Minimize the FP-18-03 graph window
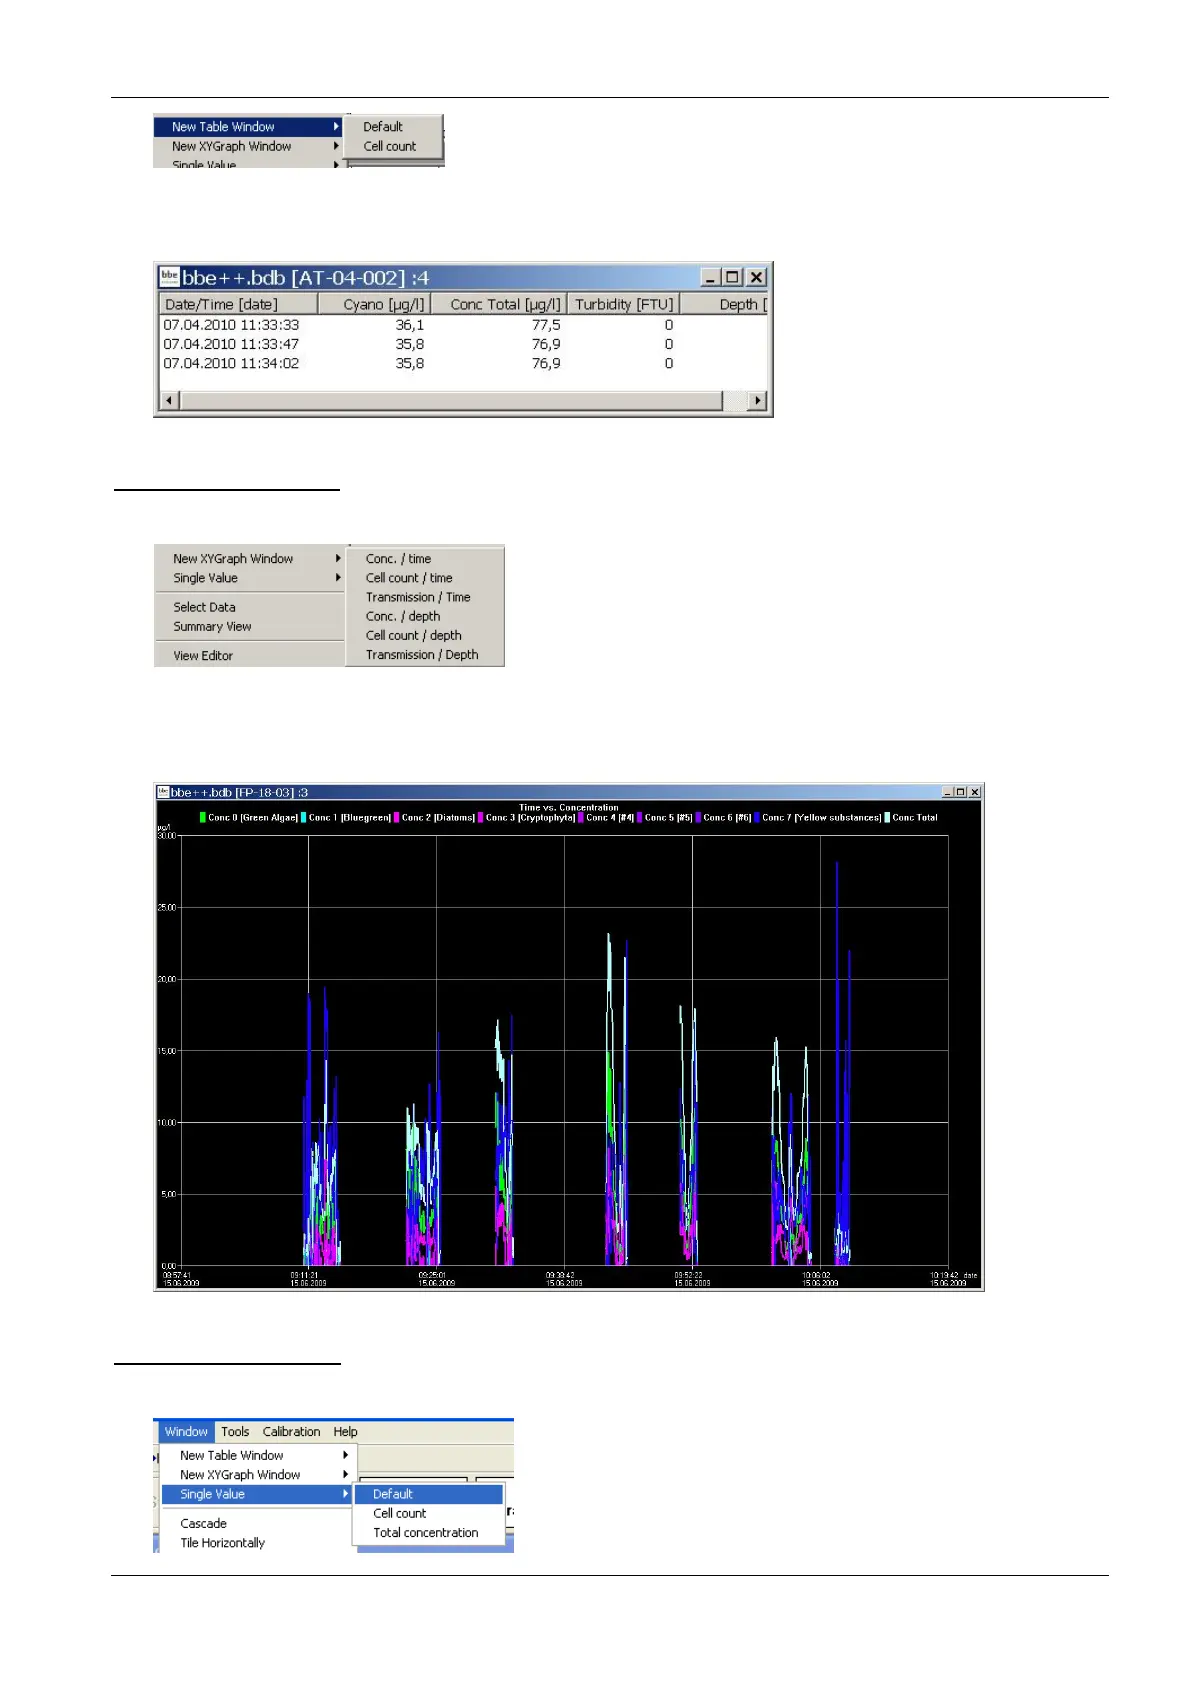 (946, 792)
